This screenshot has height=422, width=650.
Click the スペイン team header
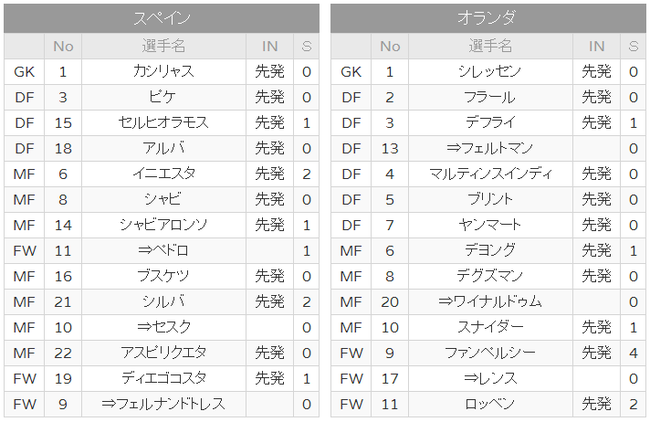(x=162, y=18)
